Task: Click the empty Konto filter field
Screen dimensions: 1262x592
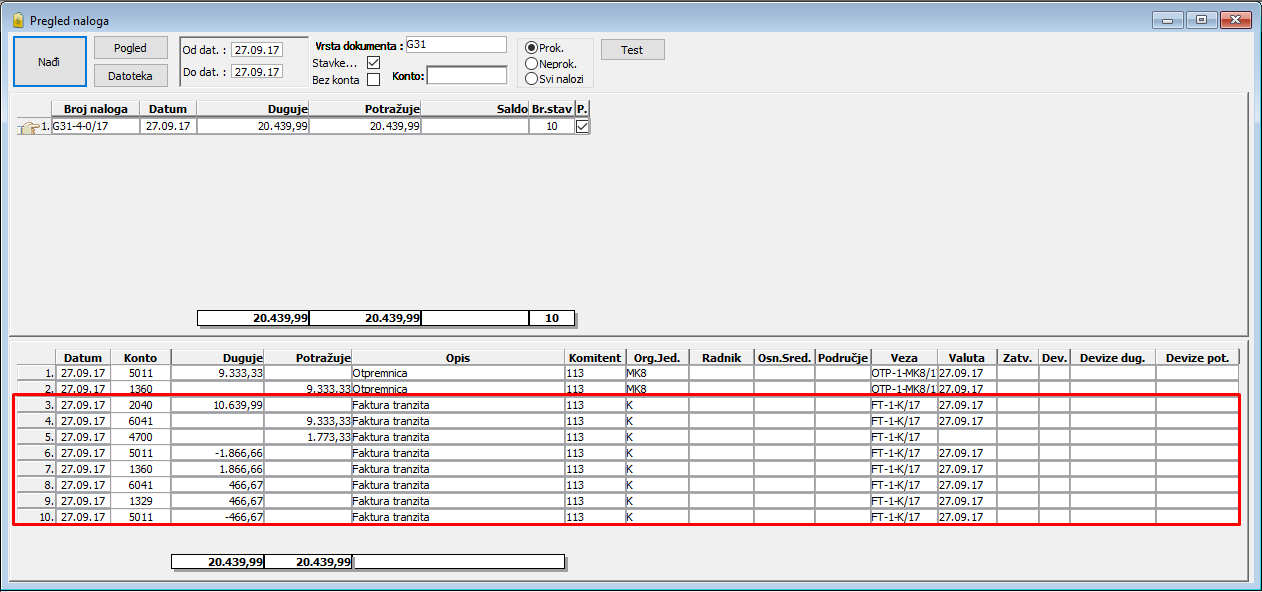Action: pyautogui.click(x=466, y=76)
